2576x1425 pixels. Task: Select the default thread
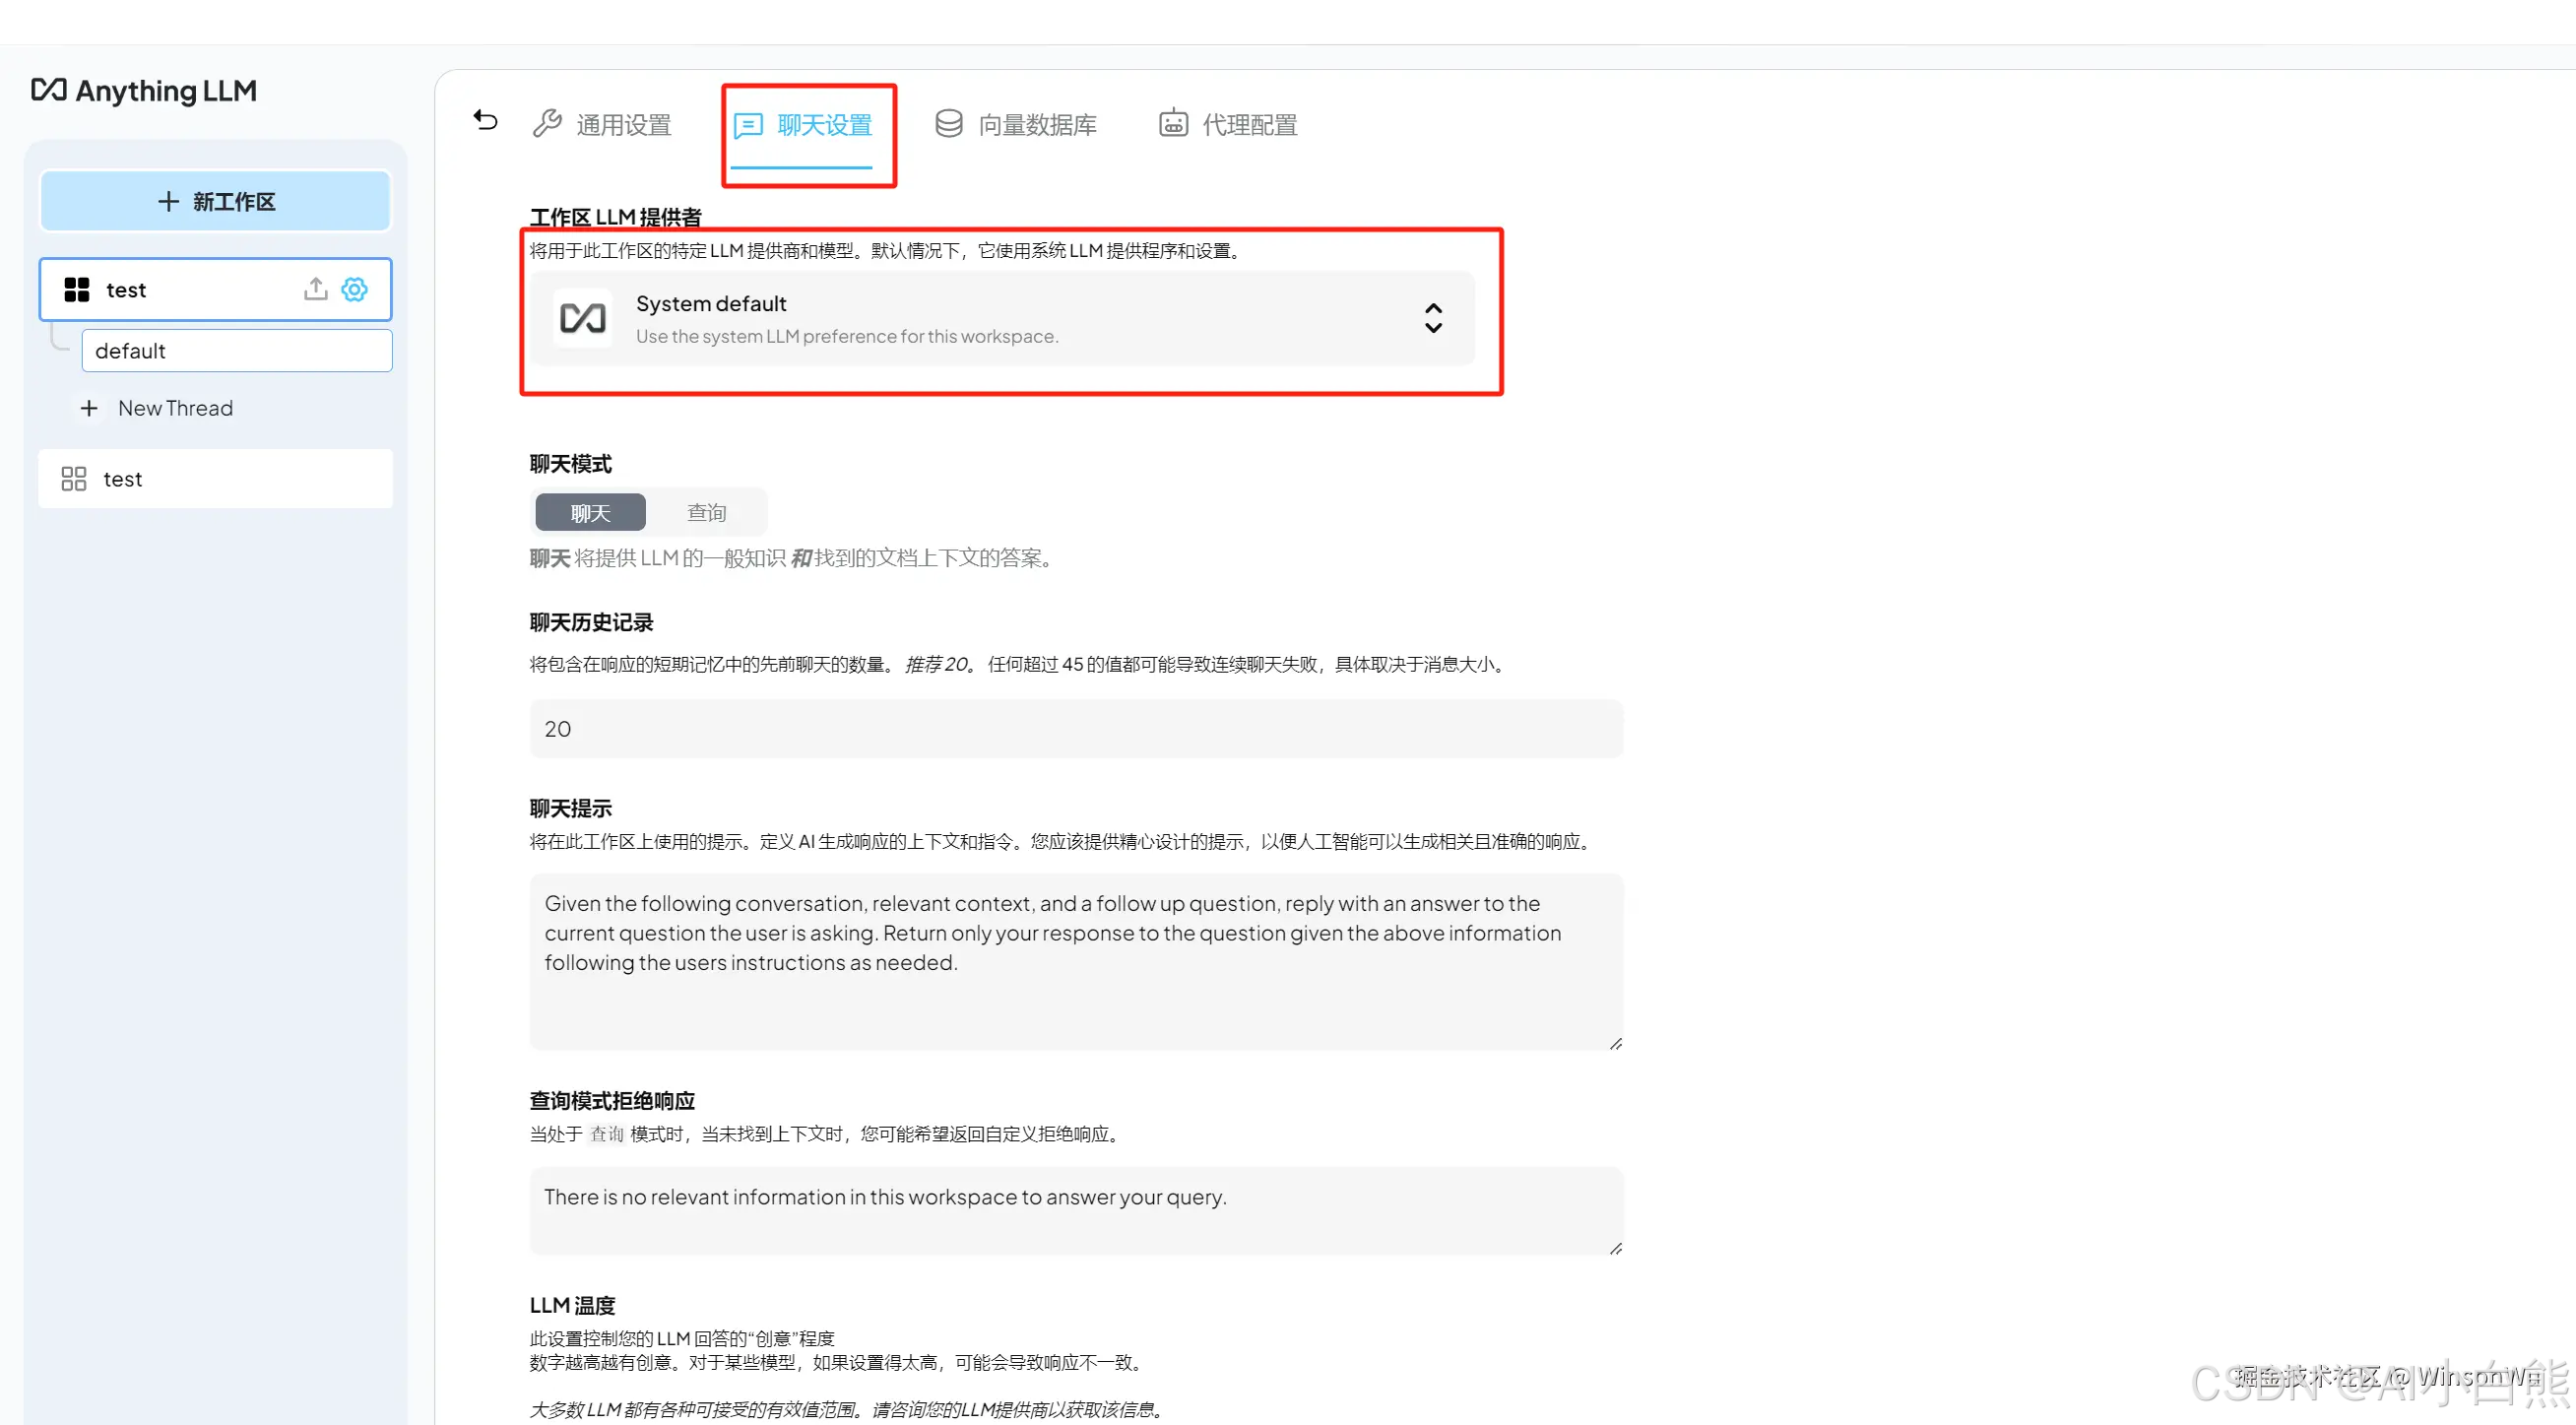236,351
